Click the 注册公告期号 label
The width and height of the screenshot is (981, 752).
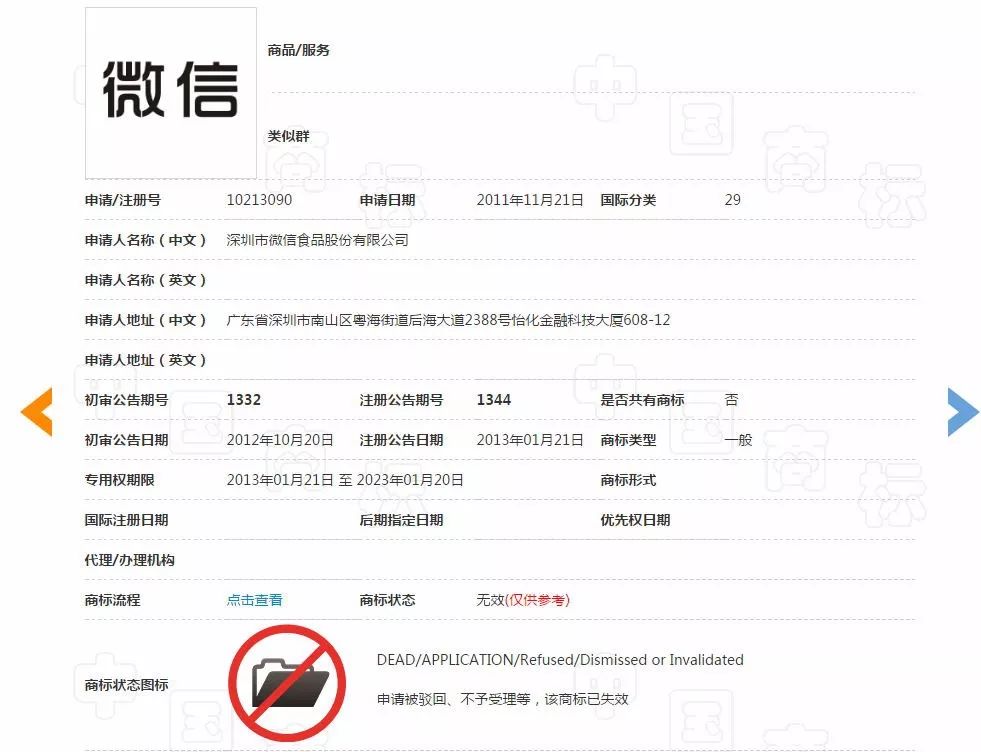(x=401, y=400)
